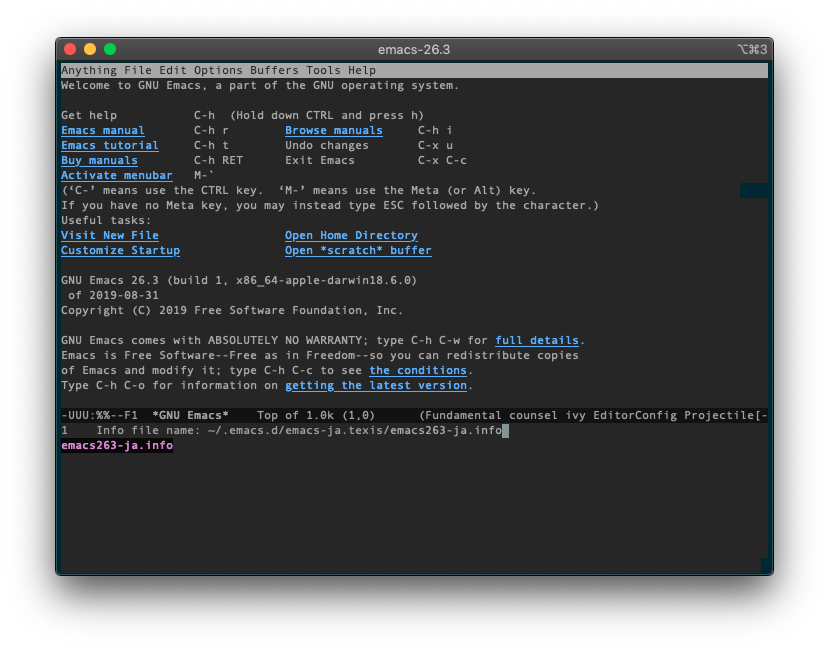Open the File menu

click(x=138, y=70)
